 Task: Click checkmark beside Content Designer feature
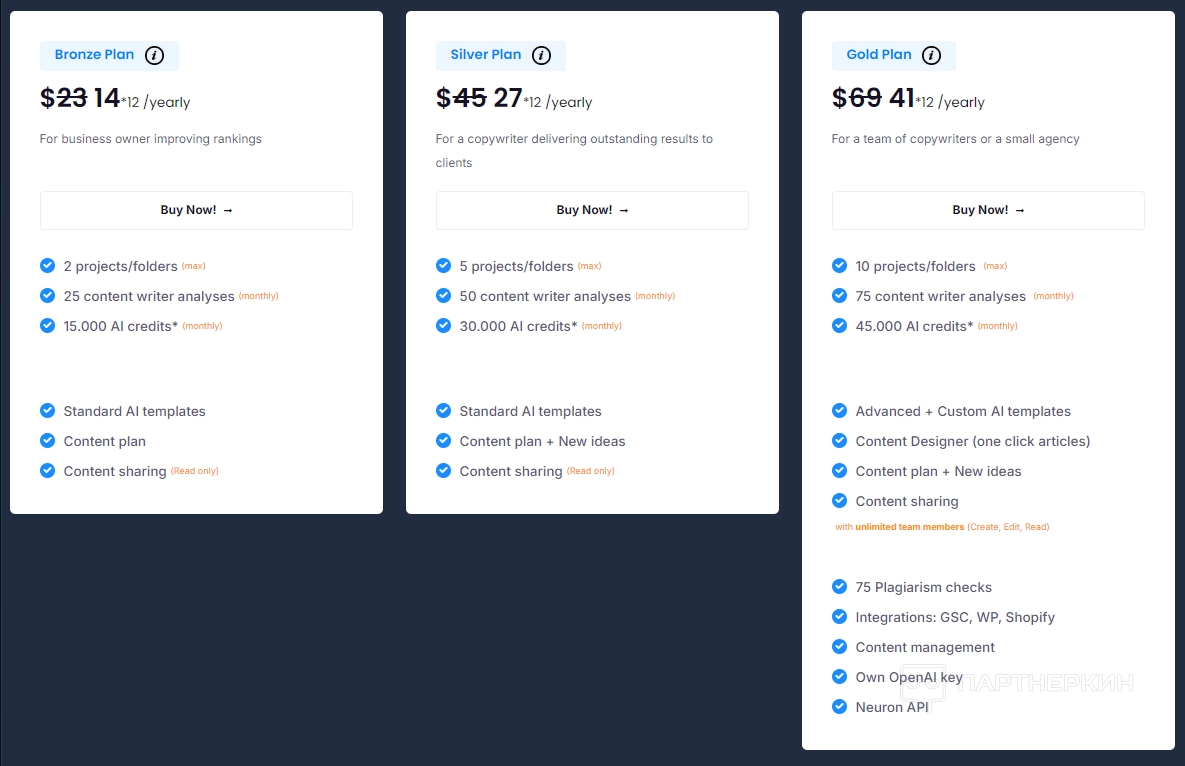(839, 441)
